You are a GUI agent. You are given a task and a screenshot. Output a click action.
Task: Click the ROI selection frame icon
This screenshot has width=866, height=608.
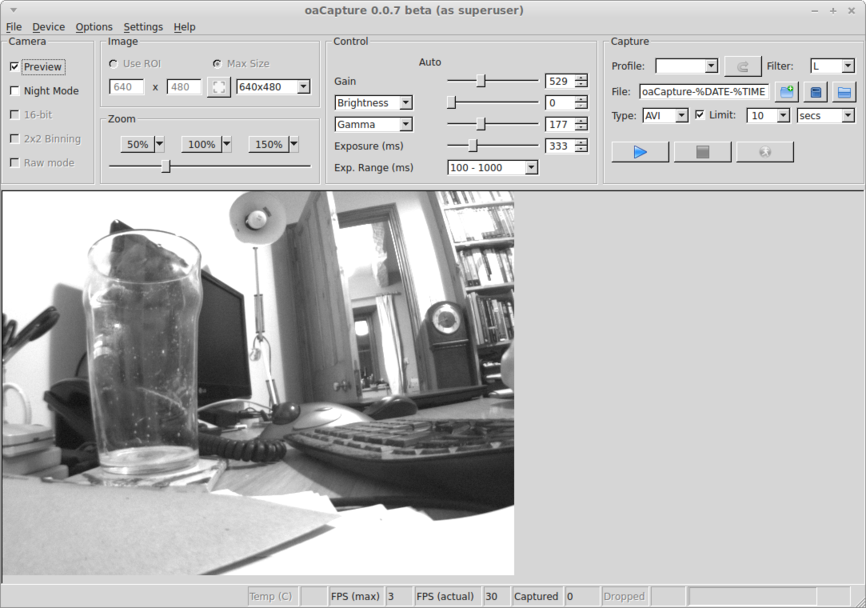[x=218, y=87]
